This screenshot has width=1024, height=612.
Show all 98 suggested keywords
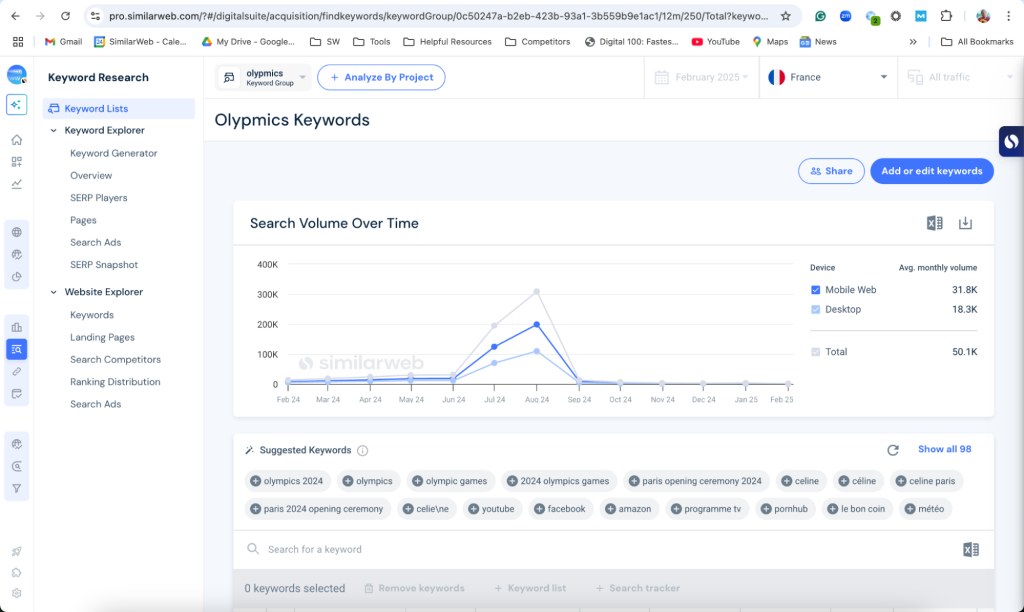(944, 449)
